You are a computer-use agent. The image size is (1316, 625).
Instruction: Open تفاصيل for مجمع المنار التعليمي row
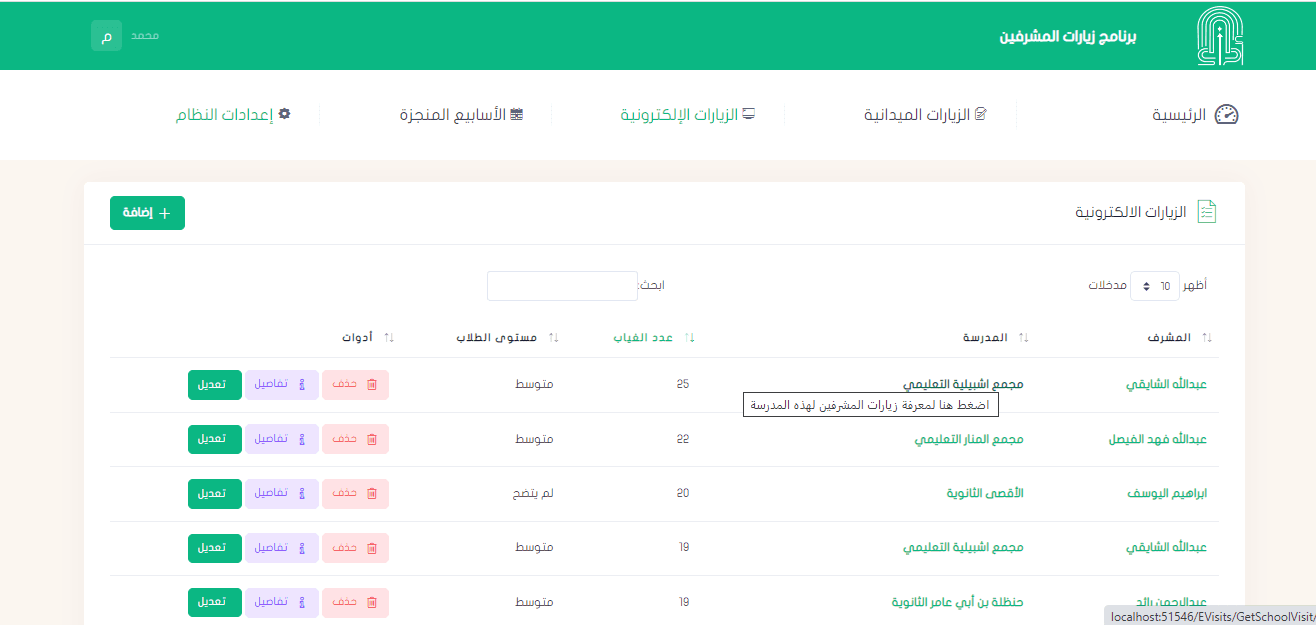(x=281, y=439)
